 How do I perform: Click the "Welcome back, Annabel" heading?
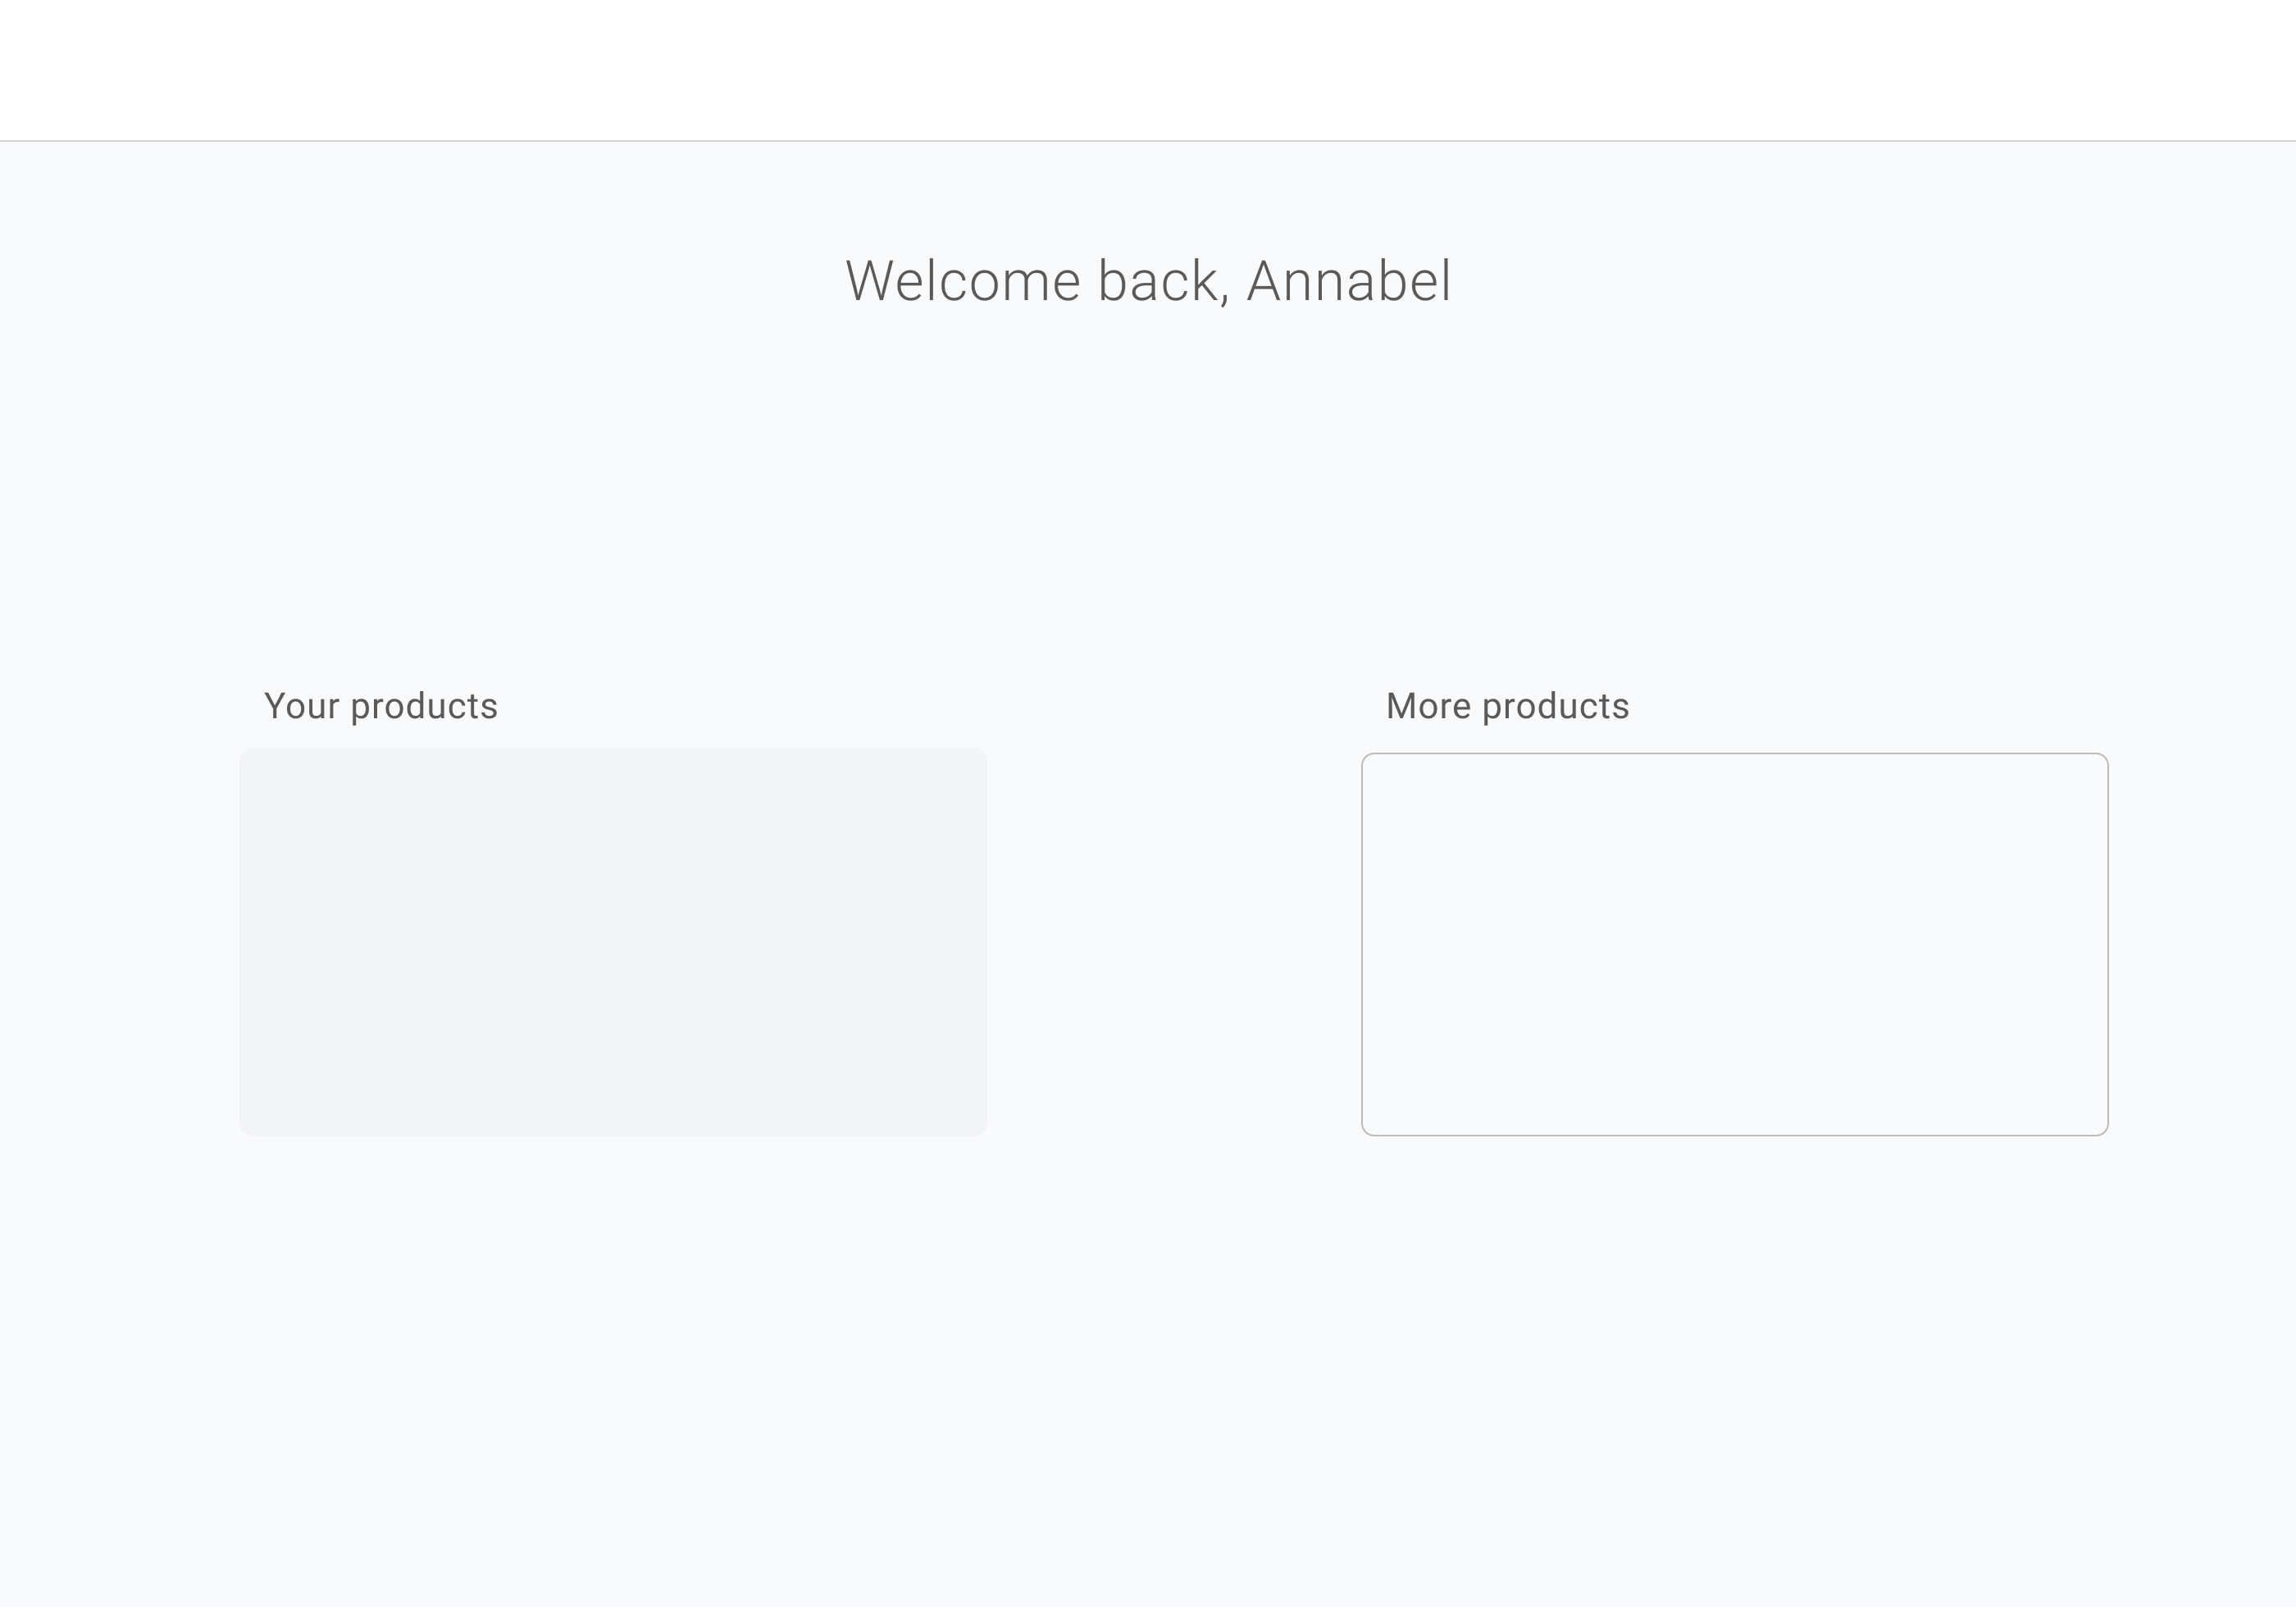click(x=1147, y=281)
